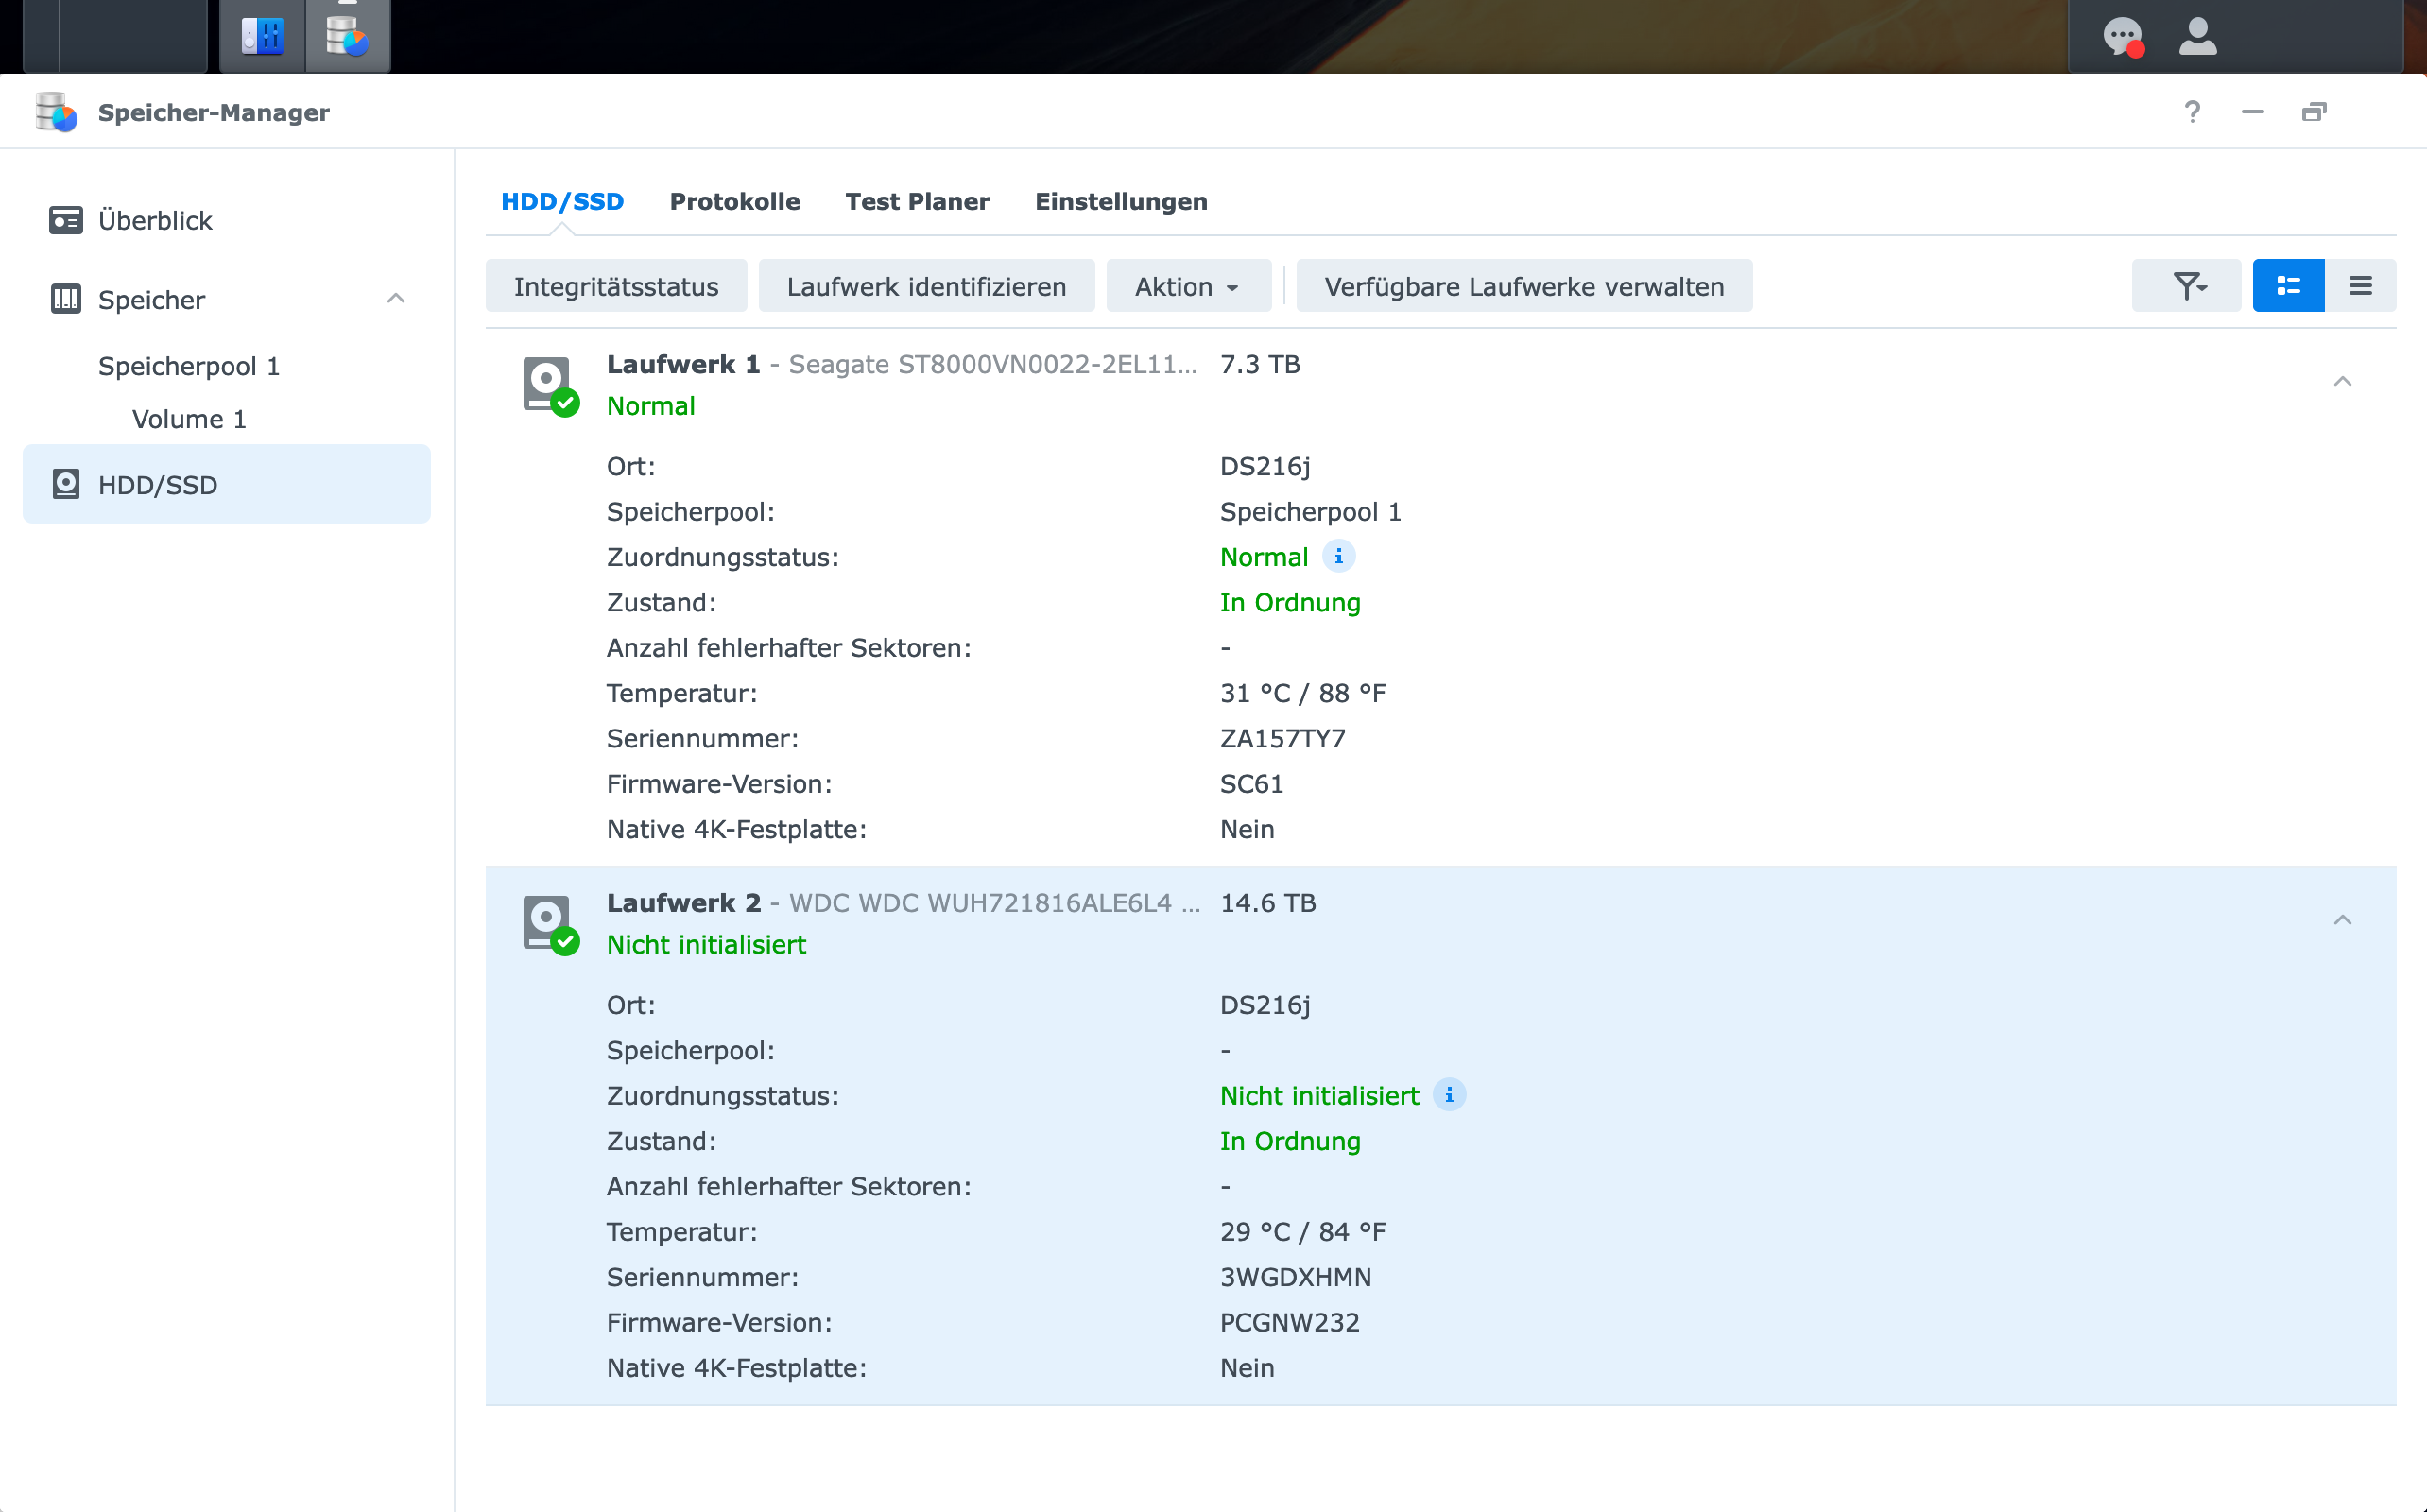
Task: Collapse the Speicher tree section
Action: (x=396, y=298)
